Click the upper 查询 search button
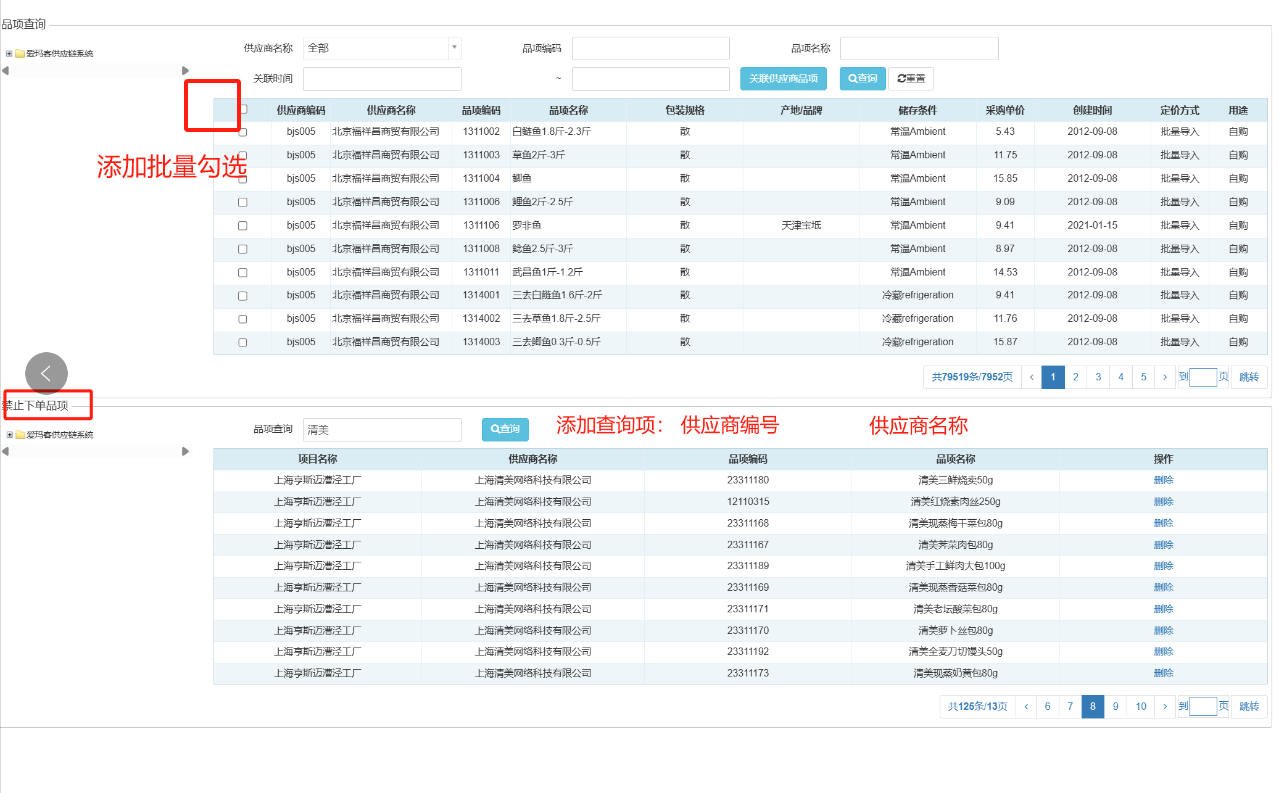The image size is (1278, 793). click(x=862, y=79)
